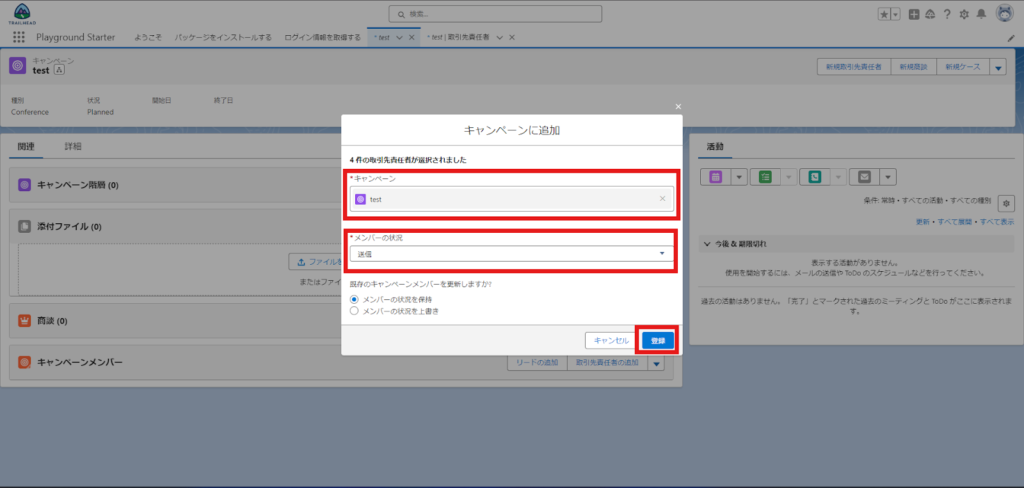Expand the 今後 & 期限切れ section chevron
1024x488 pixels.
(708, 244)
